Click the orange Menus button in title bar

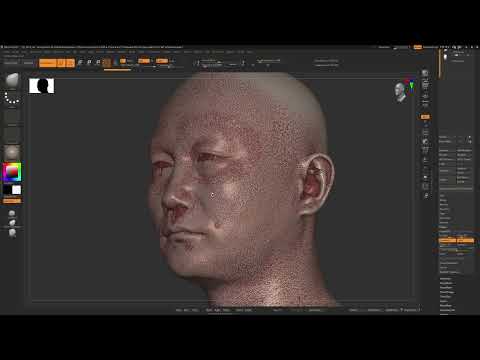point(418,47)
